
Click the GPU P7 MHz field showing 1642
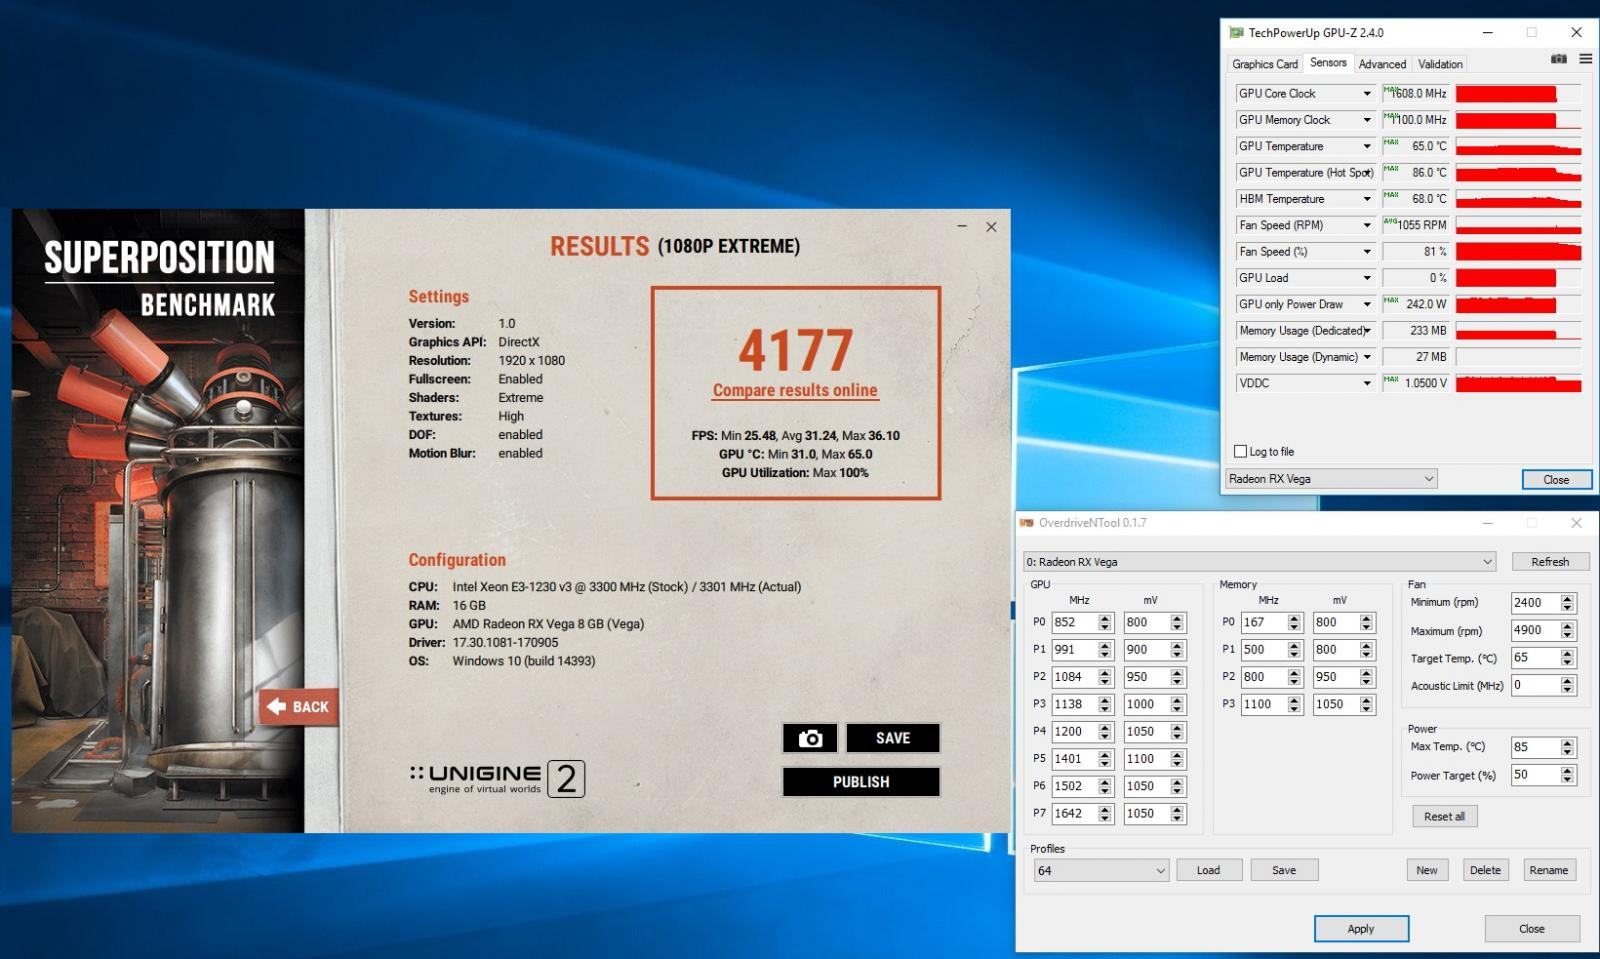point(1074,813)
